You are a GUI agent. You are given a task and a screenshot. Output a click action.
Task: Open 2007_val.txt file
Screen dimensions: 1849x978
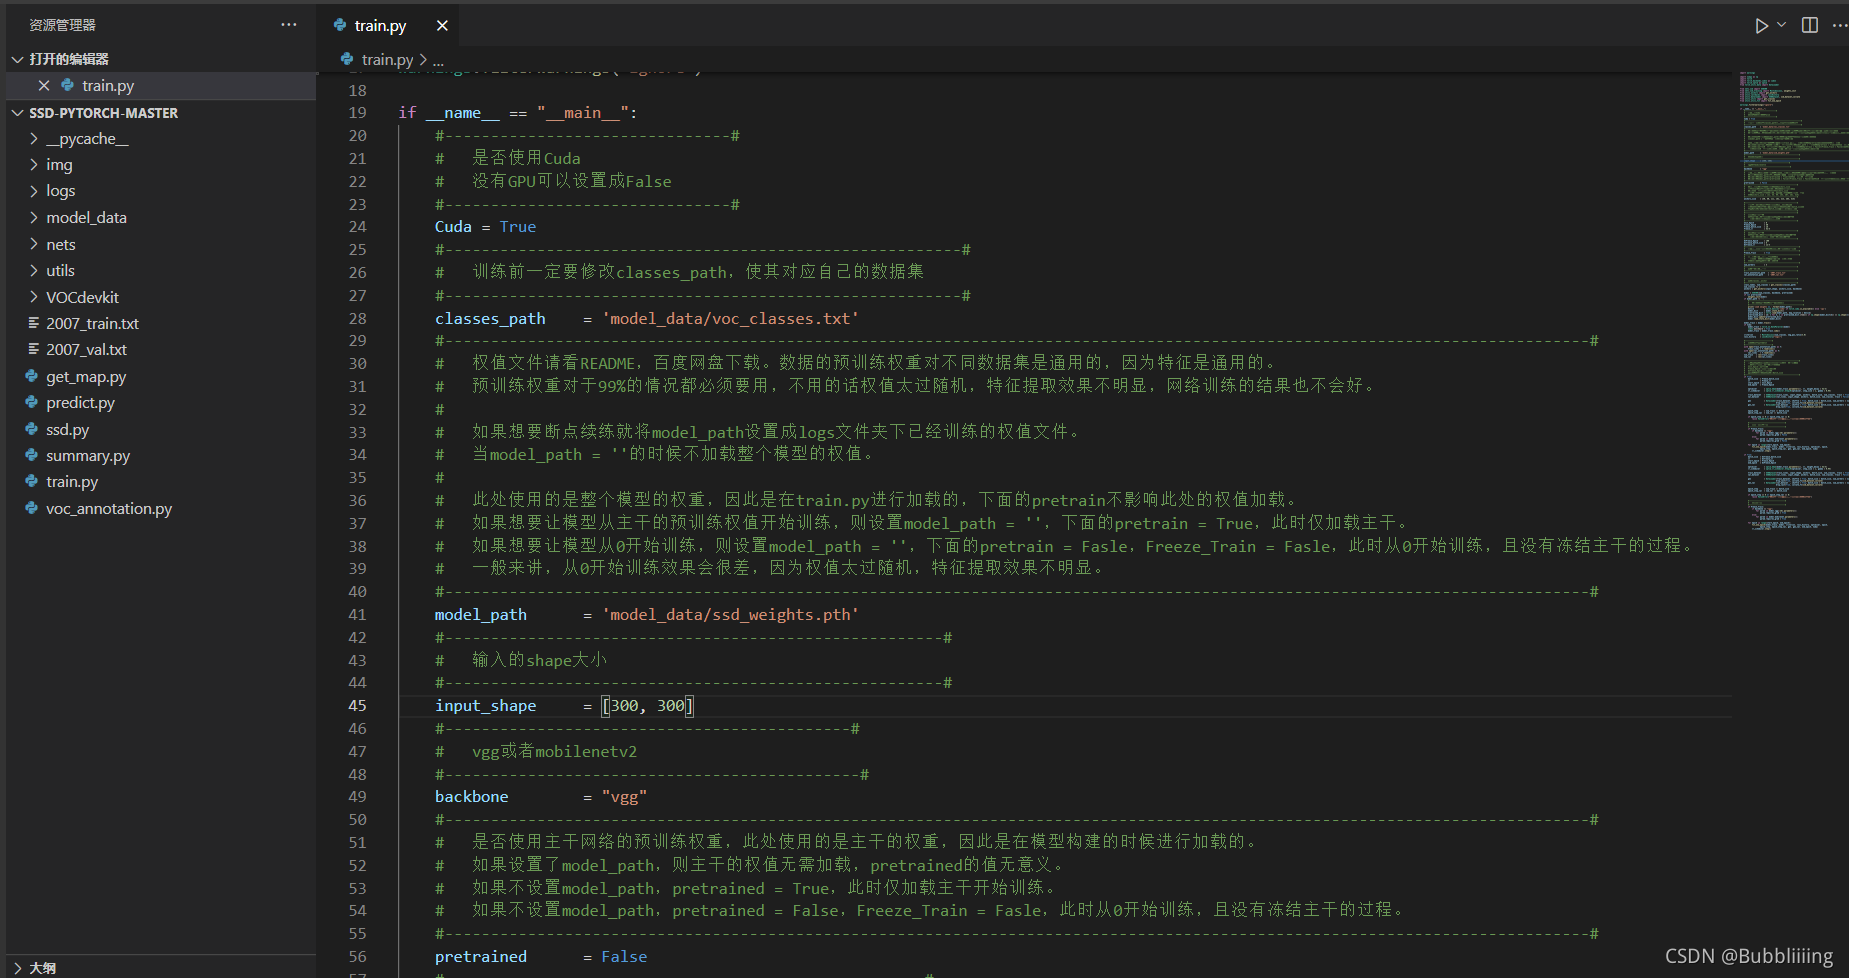point(86,350)
